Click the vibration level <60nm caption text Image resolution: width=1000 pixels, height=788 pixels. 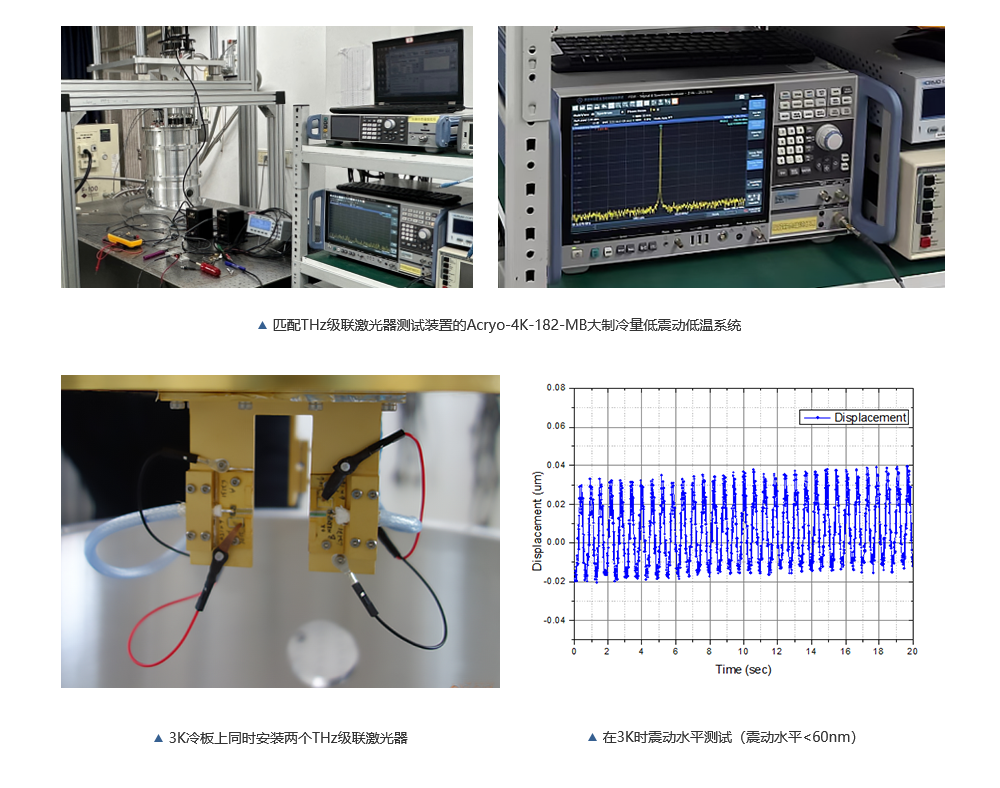tap(729, 738)
